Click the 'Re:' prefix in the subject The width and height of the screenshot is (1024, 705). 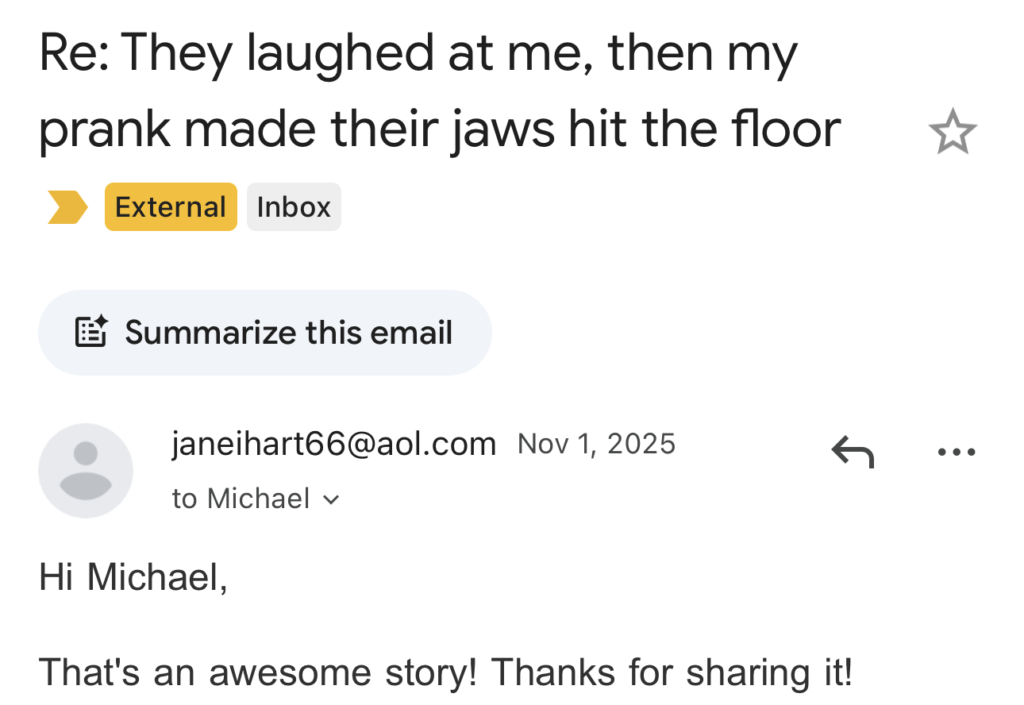[76, 55]
